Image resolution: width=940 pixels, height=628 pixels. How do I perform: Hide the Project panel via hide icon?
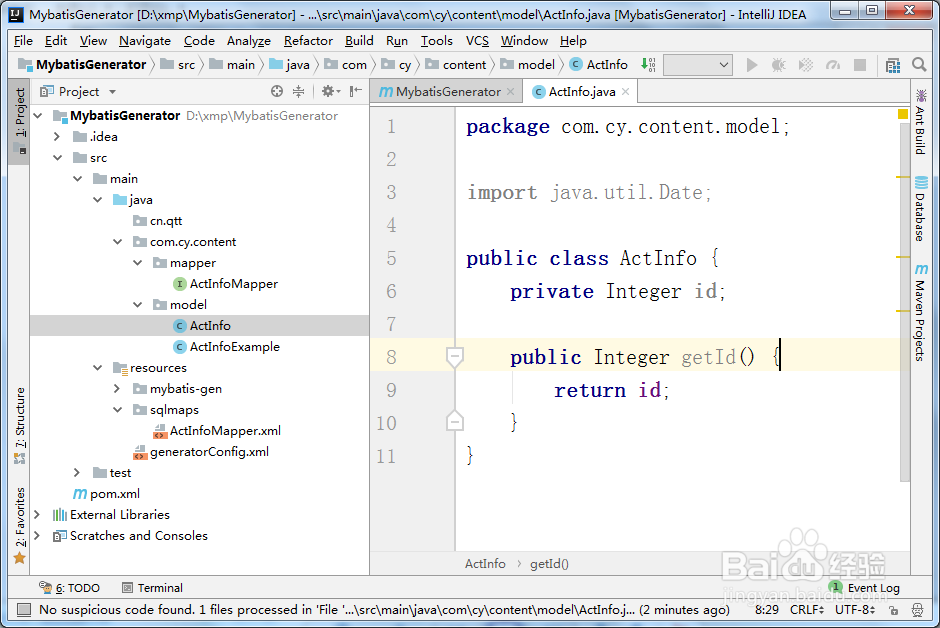(x=355, y=91)
